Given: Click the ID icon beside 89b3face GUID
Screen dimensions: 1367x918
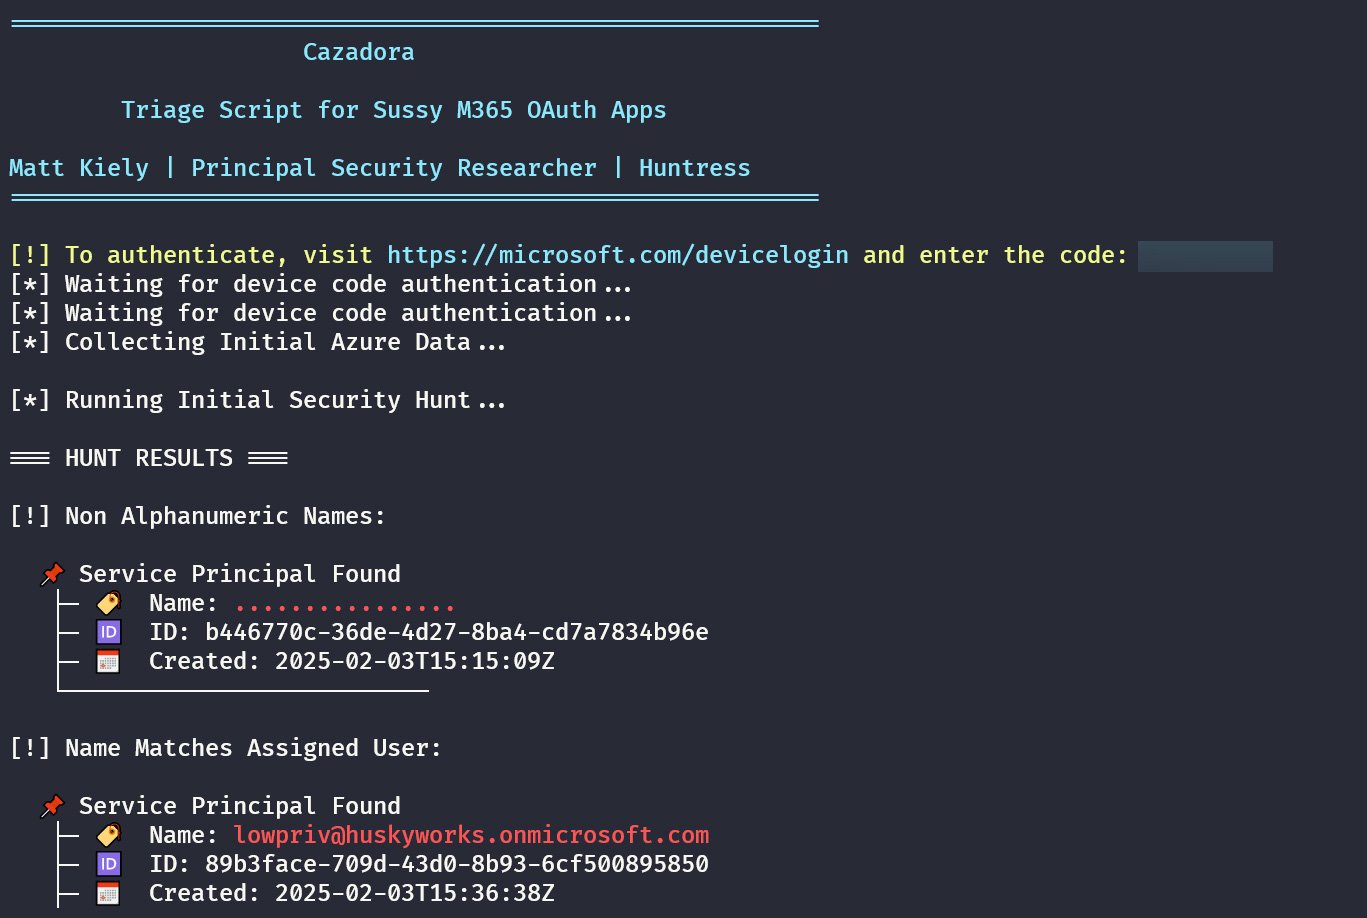Looking at the screenshot, I should [x=108, y=864].
